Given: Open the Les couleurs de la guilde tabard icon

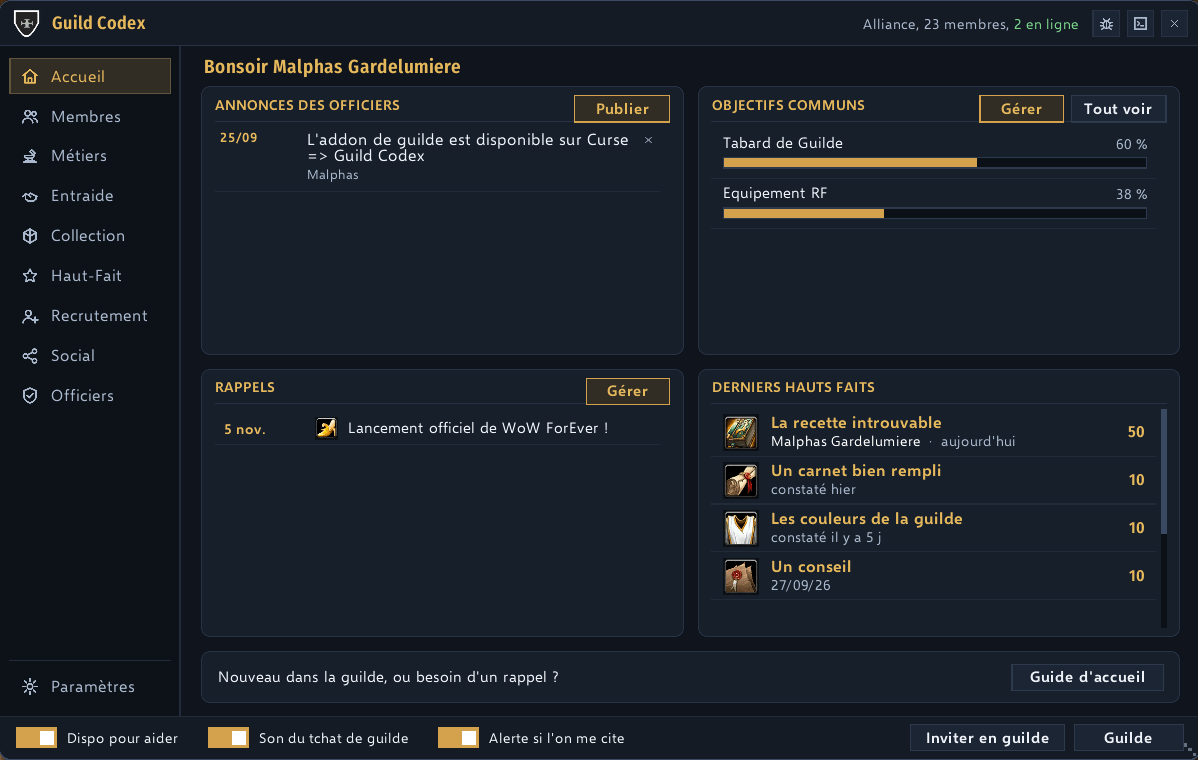Looking at the screenshot, I should [x=740, y=529].
